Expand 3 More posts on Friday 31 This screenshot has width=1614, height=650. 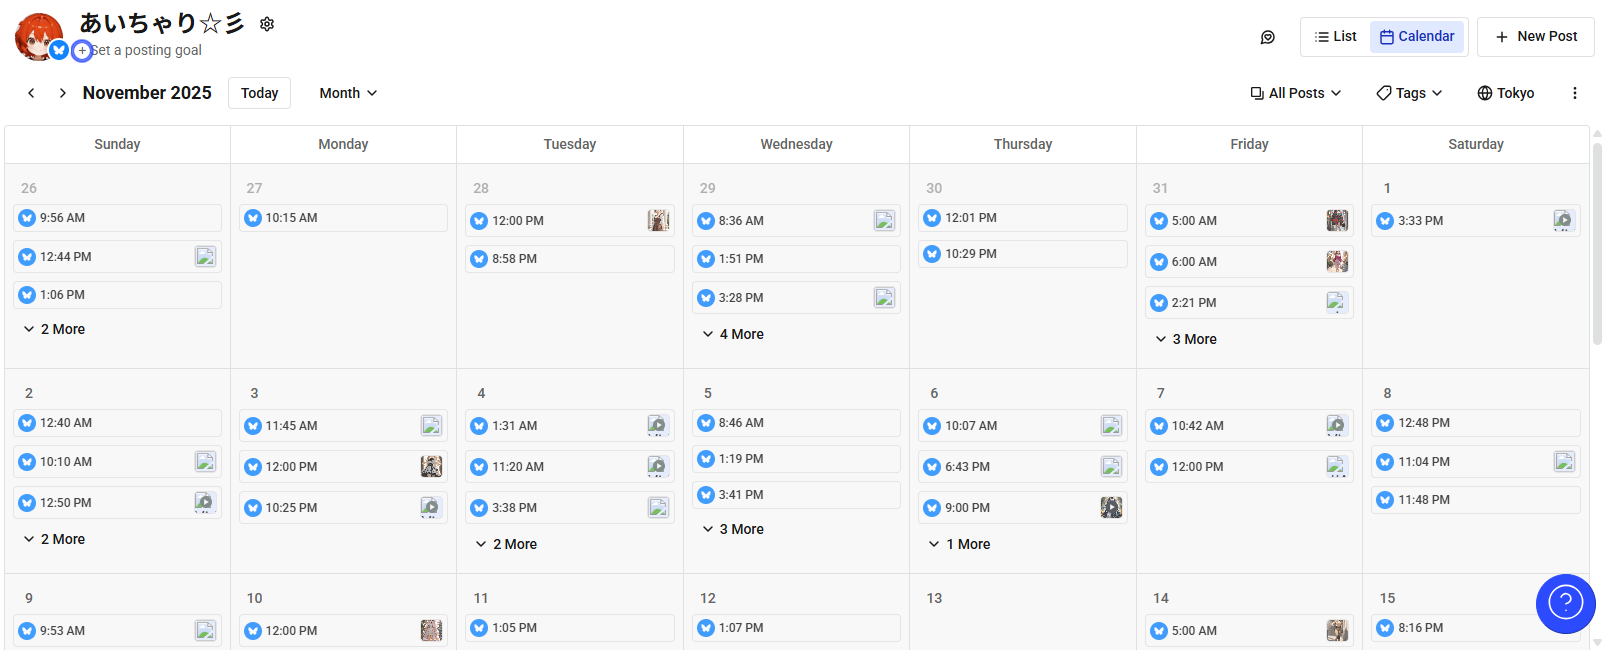point(1186,339)
